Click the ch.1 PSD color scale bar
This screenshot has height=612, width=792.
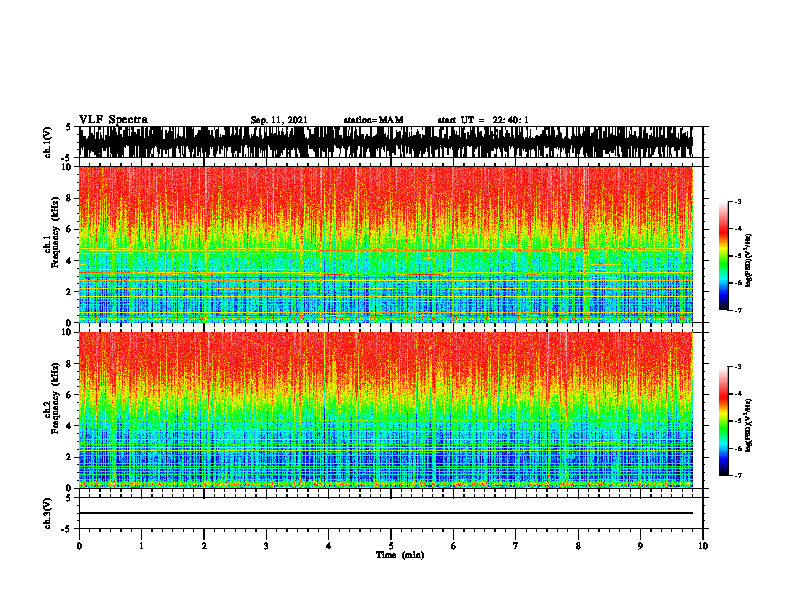724,256
